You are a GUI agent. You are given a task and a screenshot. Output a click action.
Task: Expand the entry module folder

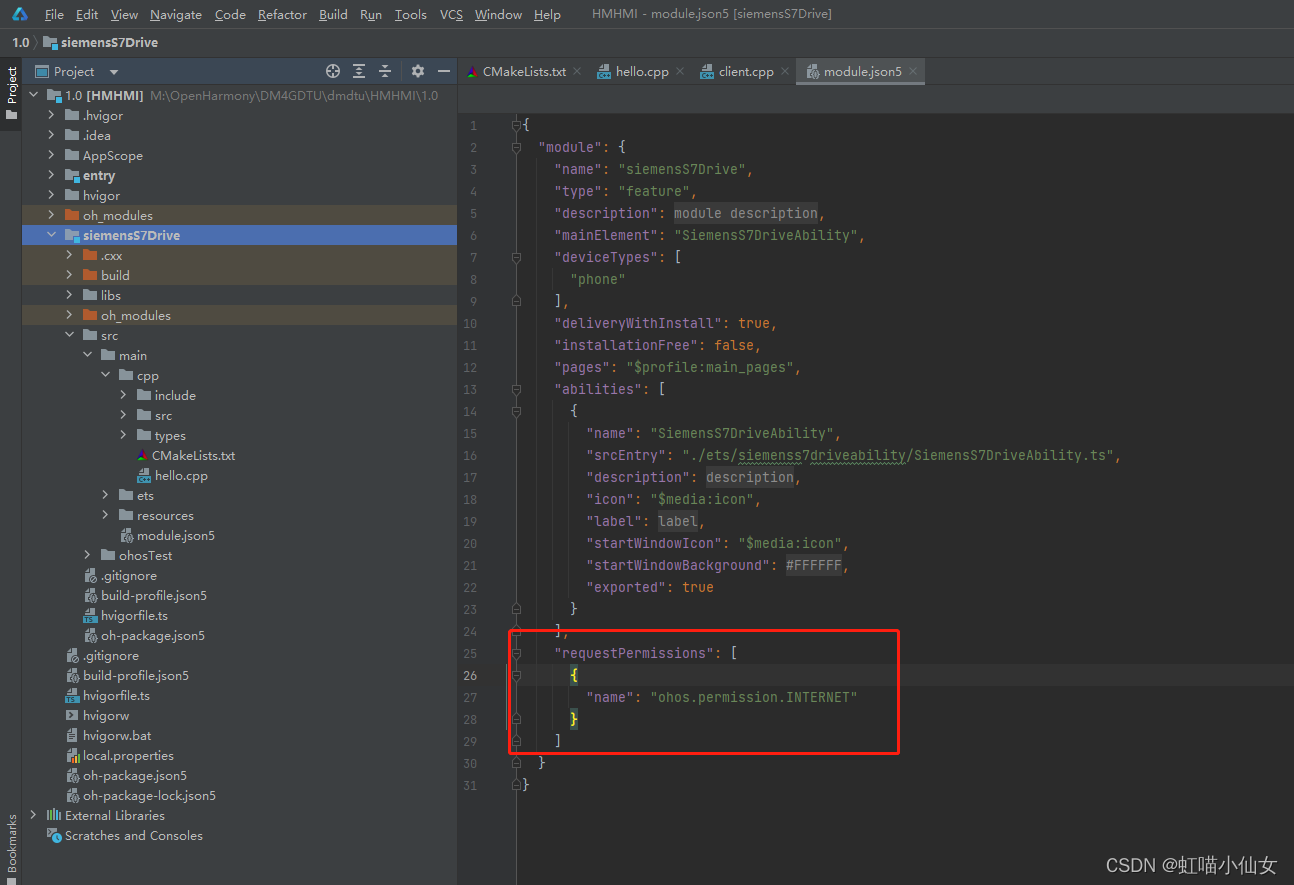click(x=52, y=175)
